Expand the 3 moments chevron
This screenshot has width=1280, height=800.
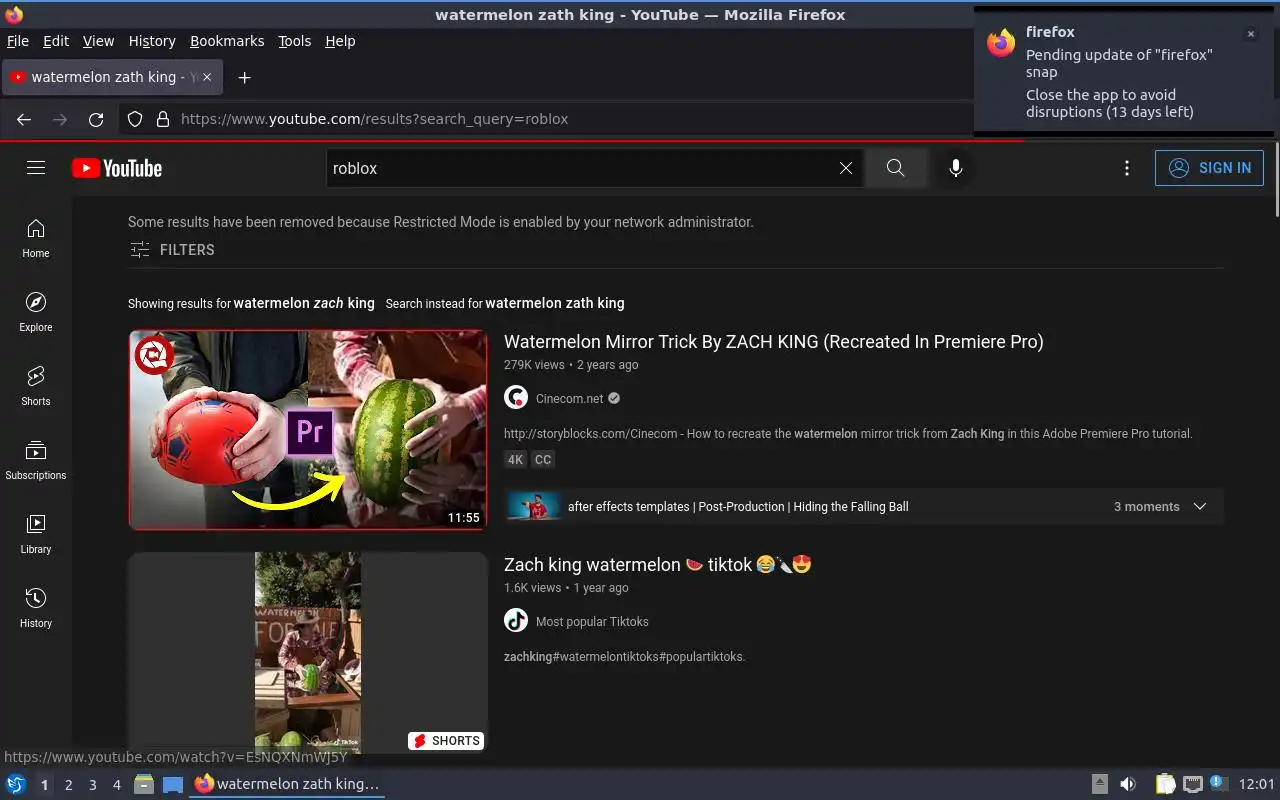(1200, 507)
